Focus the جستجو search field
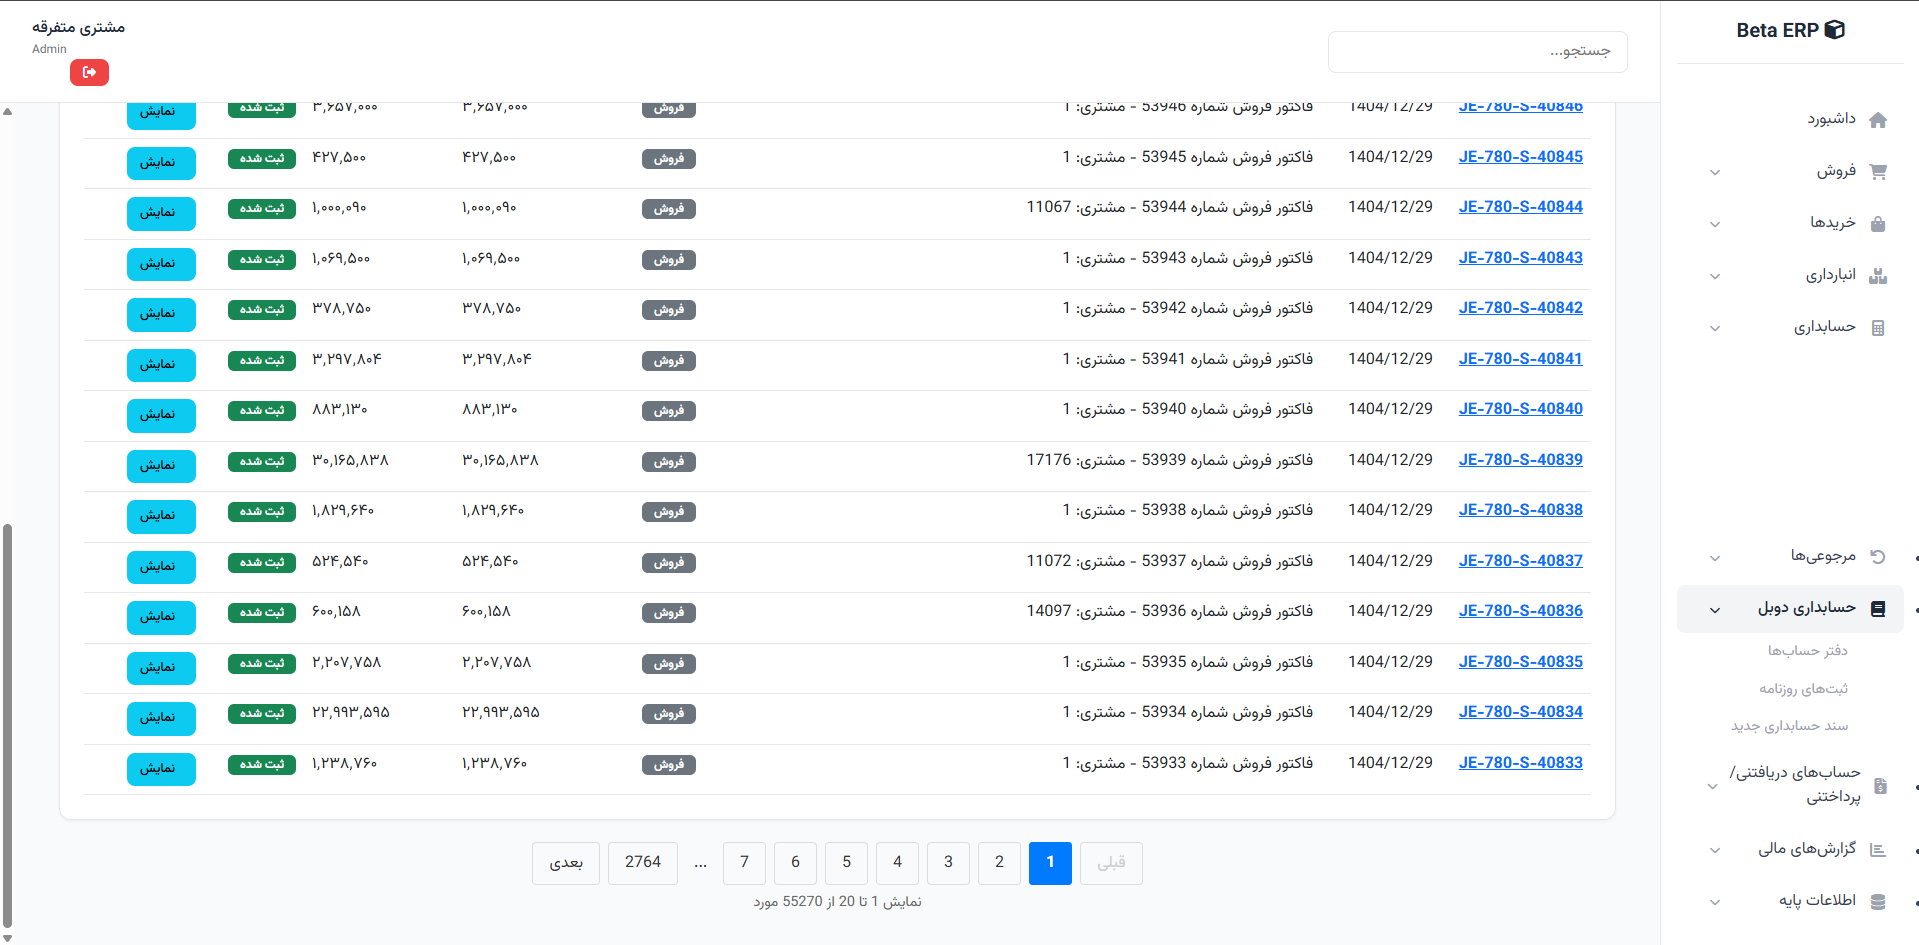The image size is (1919, 945). pos(1477,52)
